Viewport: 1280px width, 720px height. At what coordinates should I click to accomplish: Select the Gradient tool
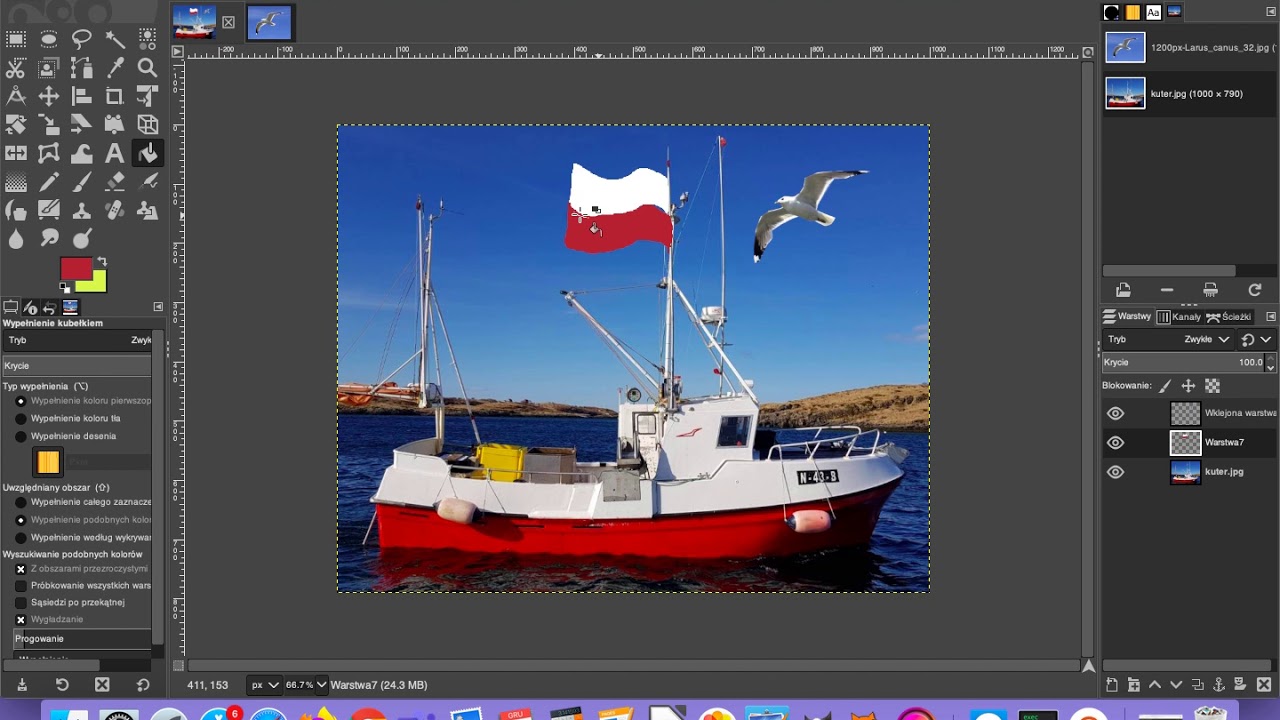16,182
